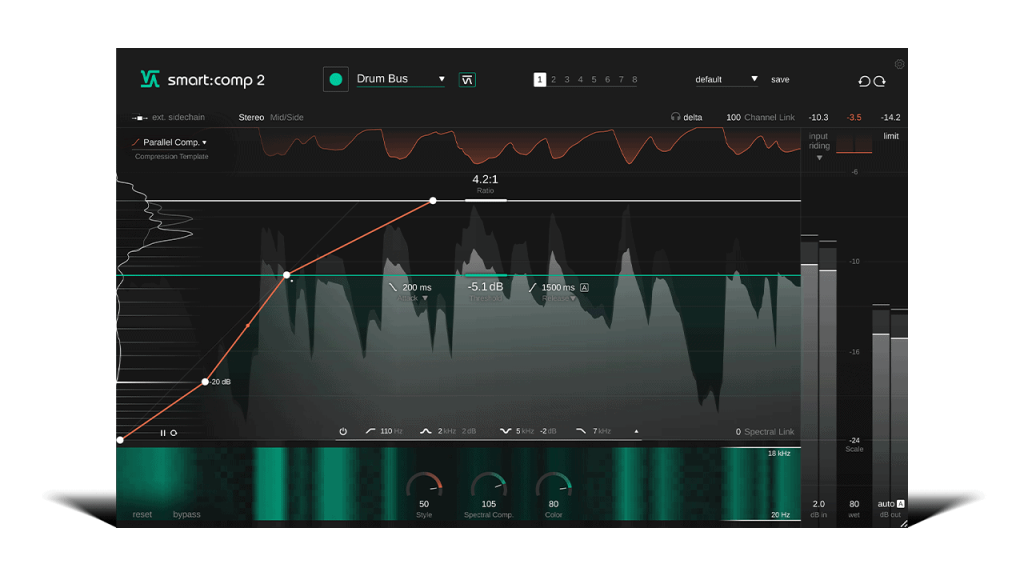Click the -10.3 input level readout
This screenshot has width=1024, height=576.
click(818, 118)
